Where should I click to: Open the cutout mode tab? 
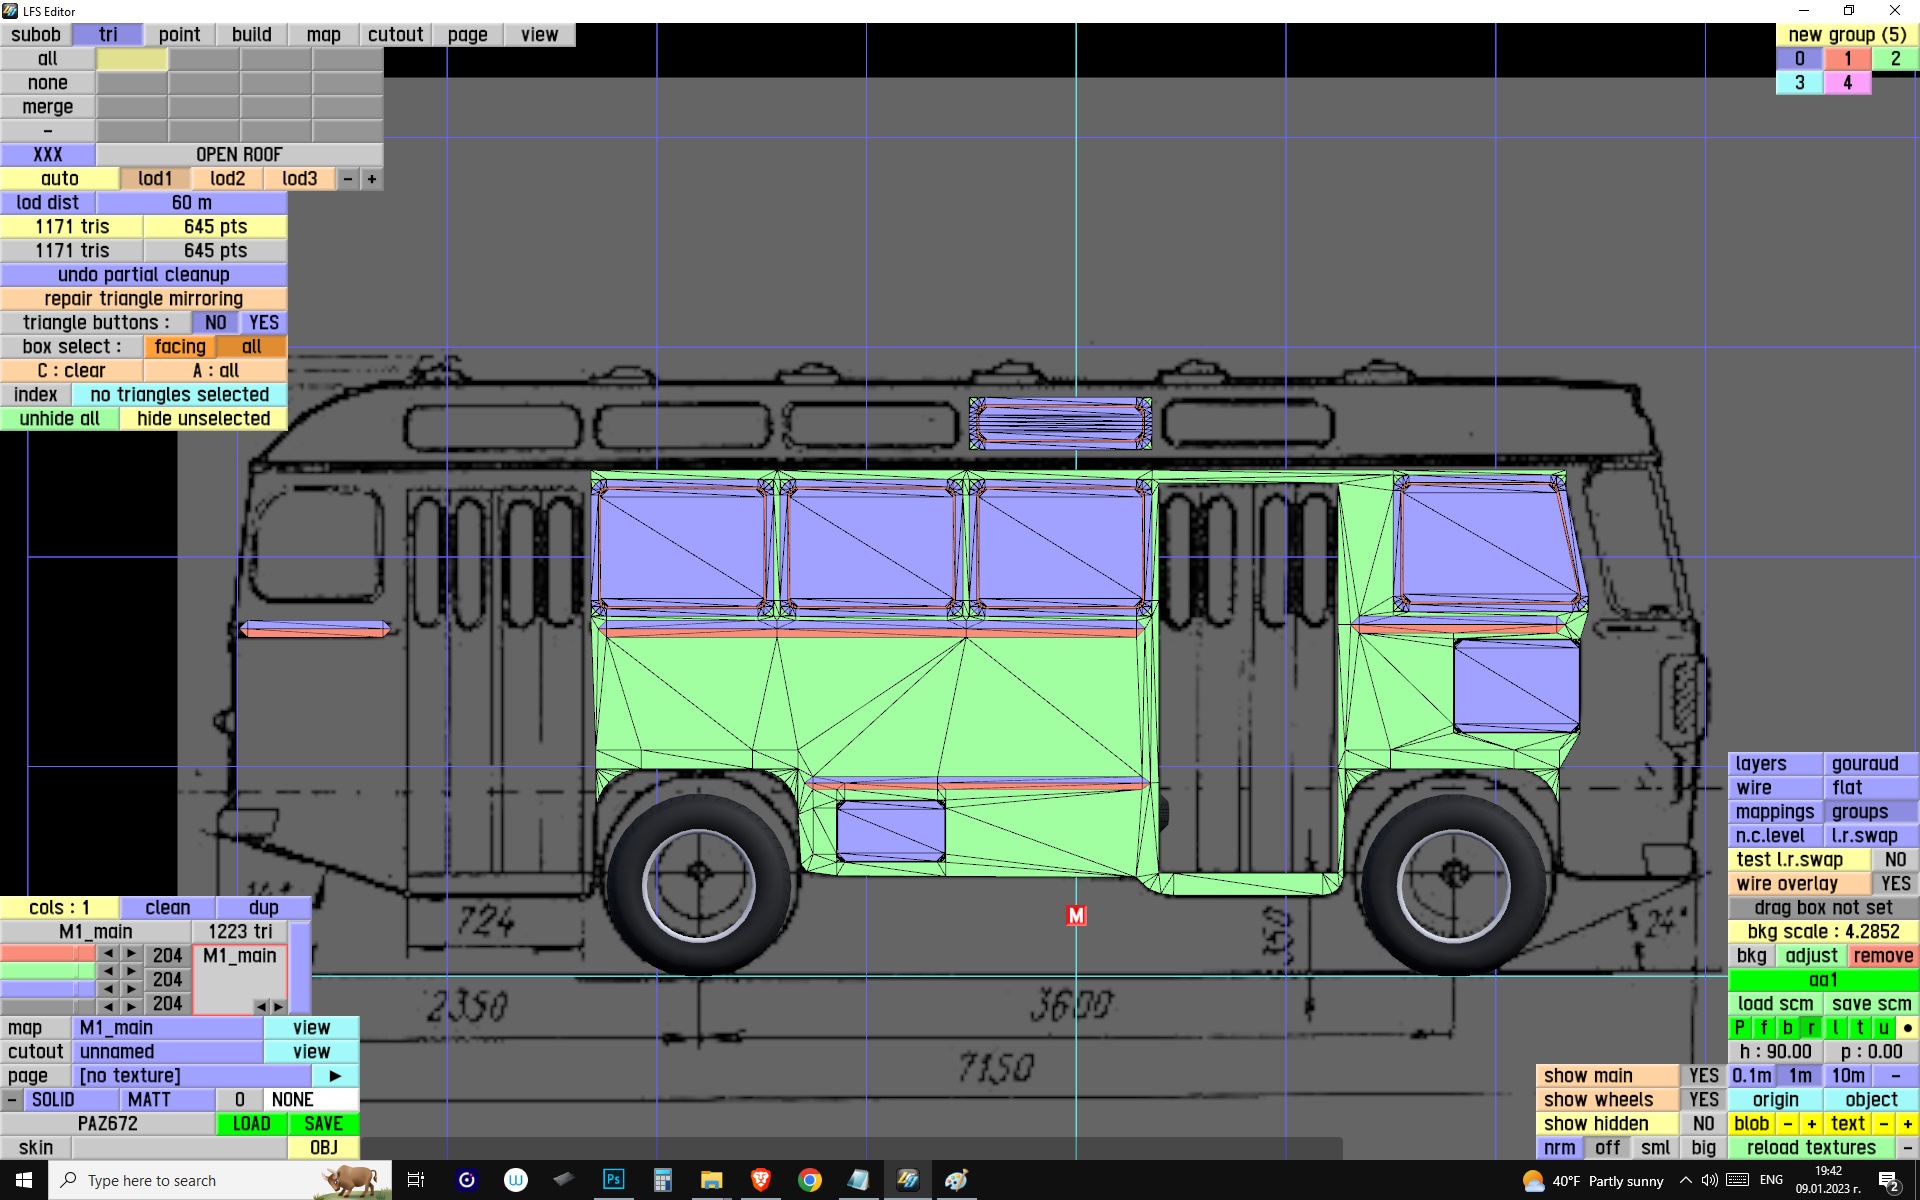point(395,35)
